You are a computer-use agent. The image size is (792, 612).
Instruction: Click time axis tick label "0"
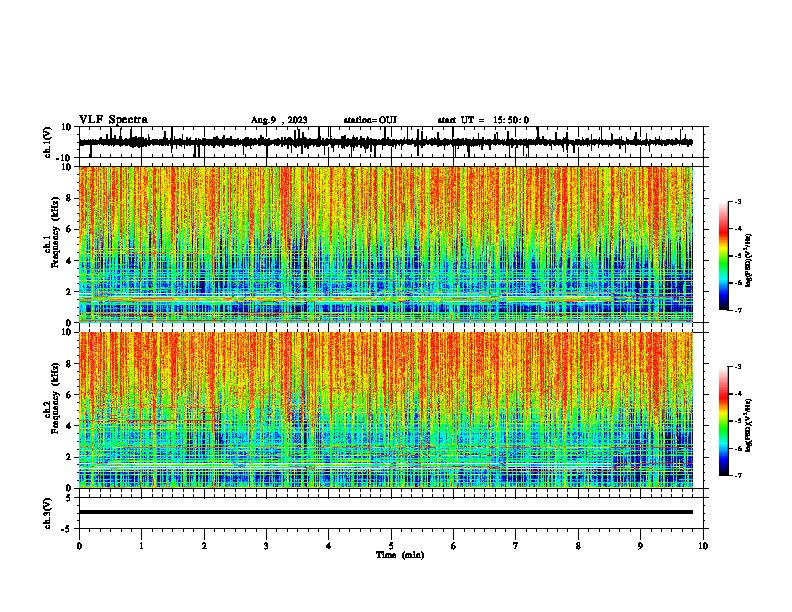click(x=79, y=546)
